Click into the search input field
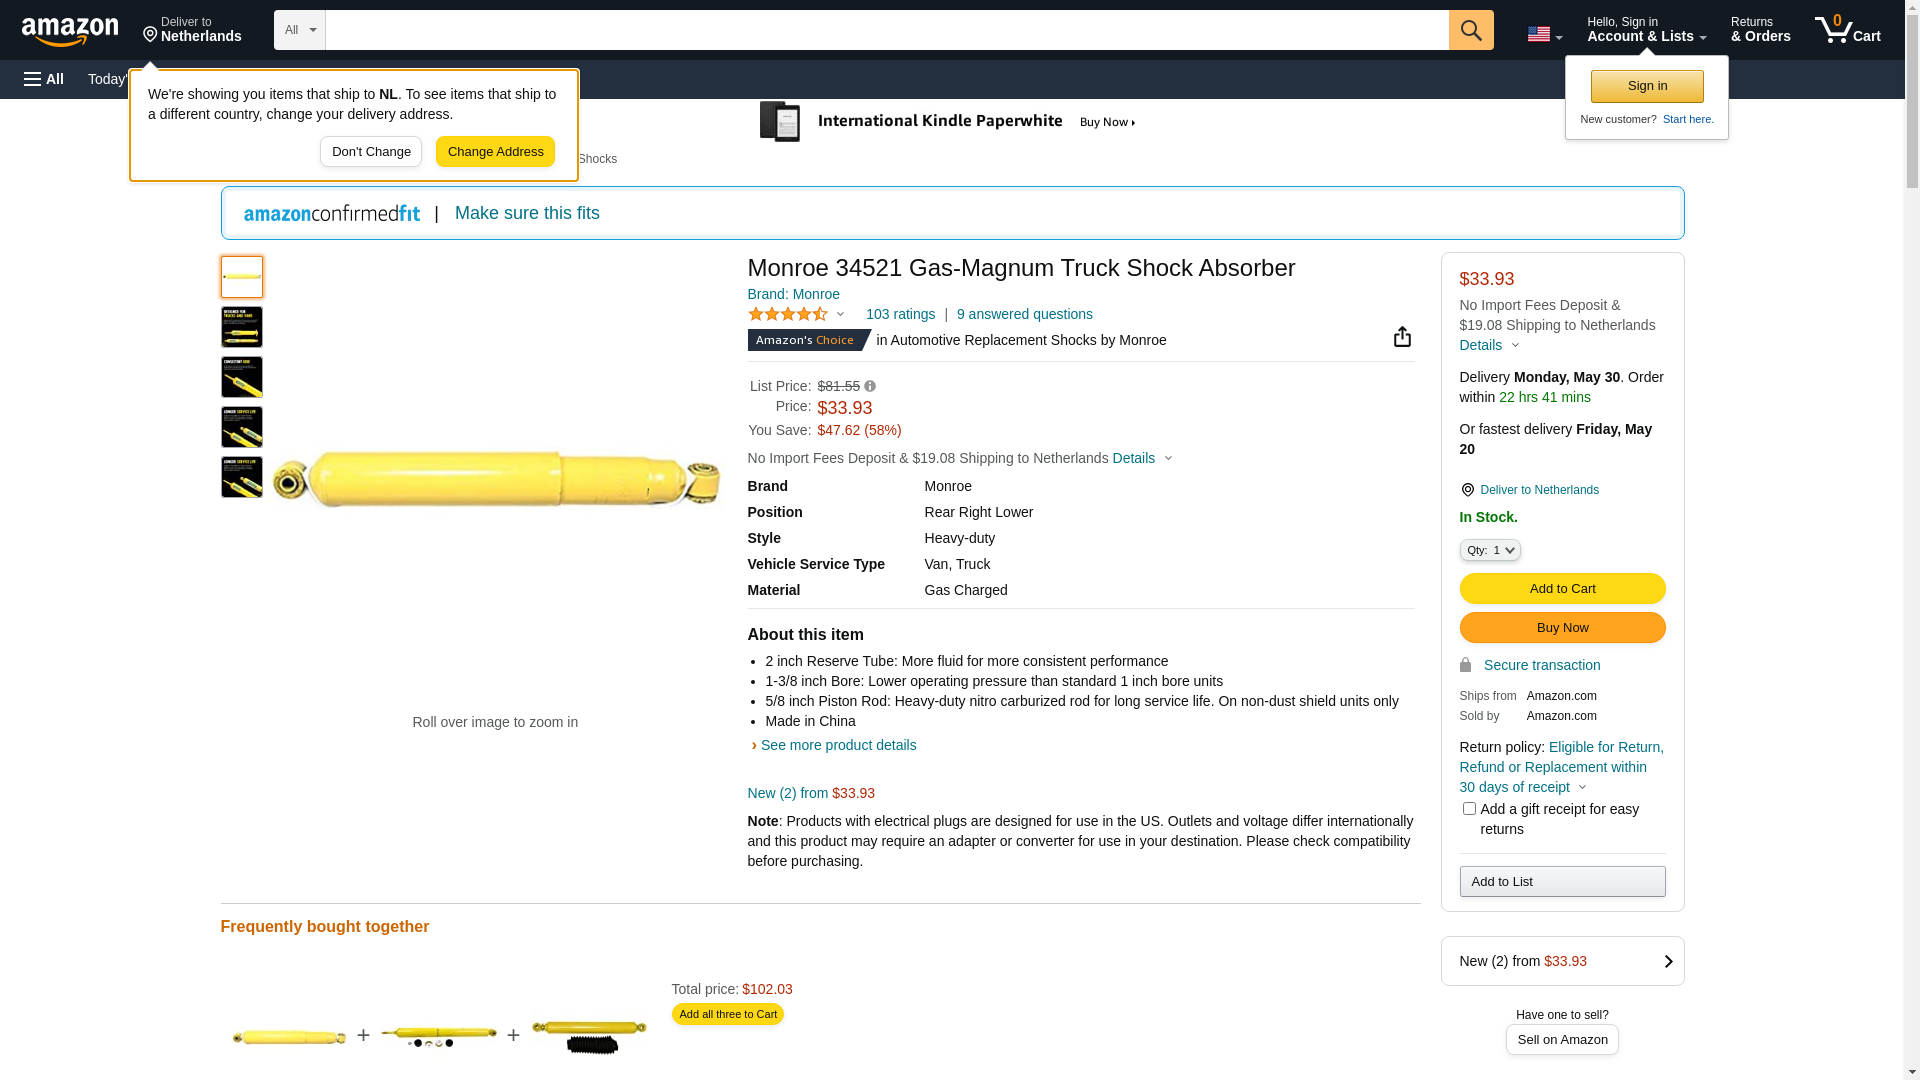The image size is (1920, 1080). tap(886, 30)
